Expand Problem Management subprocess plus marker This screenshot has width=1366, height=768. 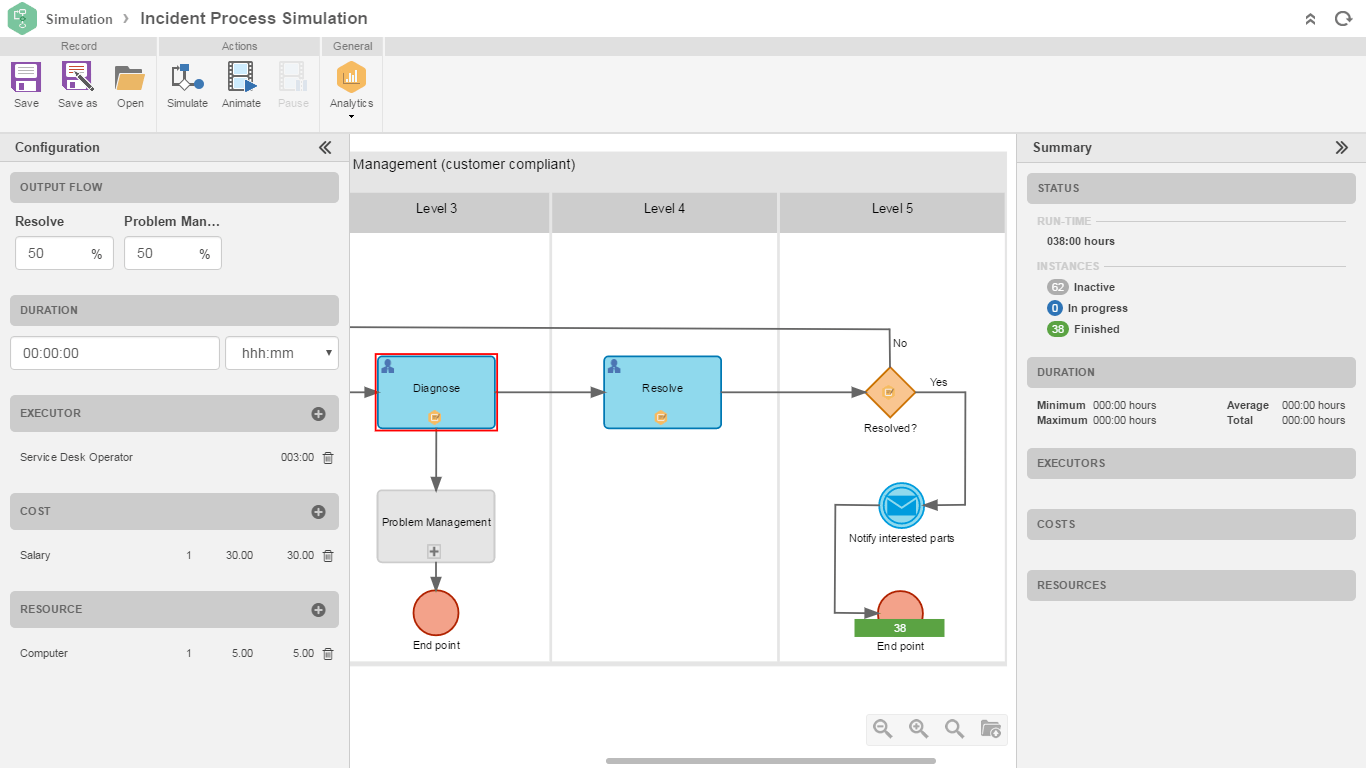[434, 551]
